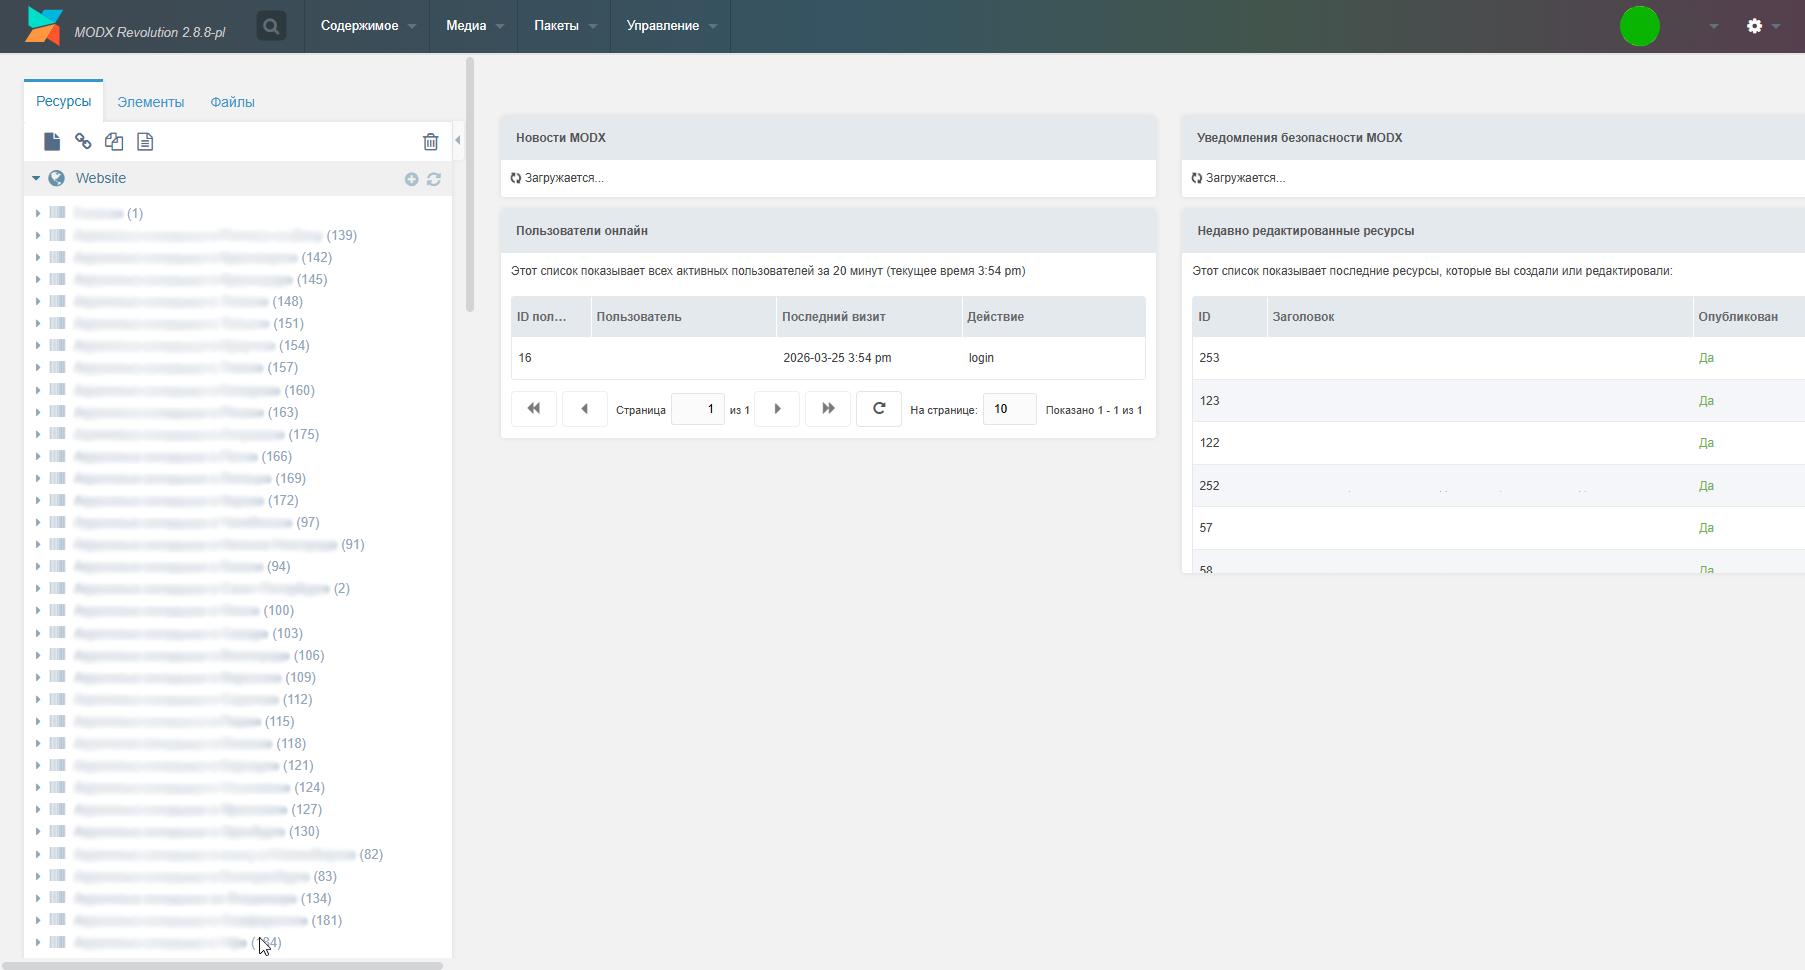Click the new static resource icon

(x=145, y=142)
